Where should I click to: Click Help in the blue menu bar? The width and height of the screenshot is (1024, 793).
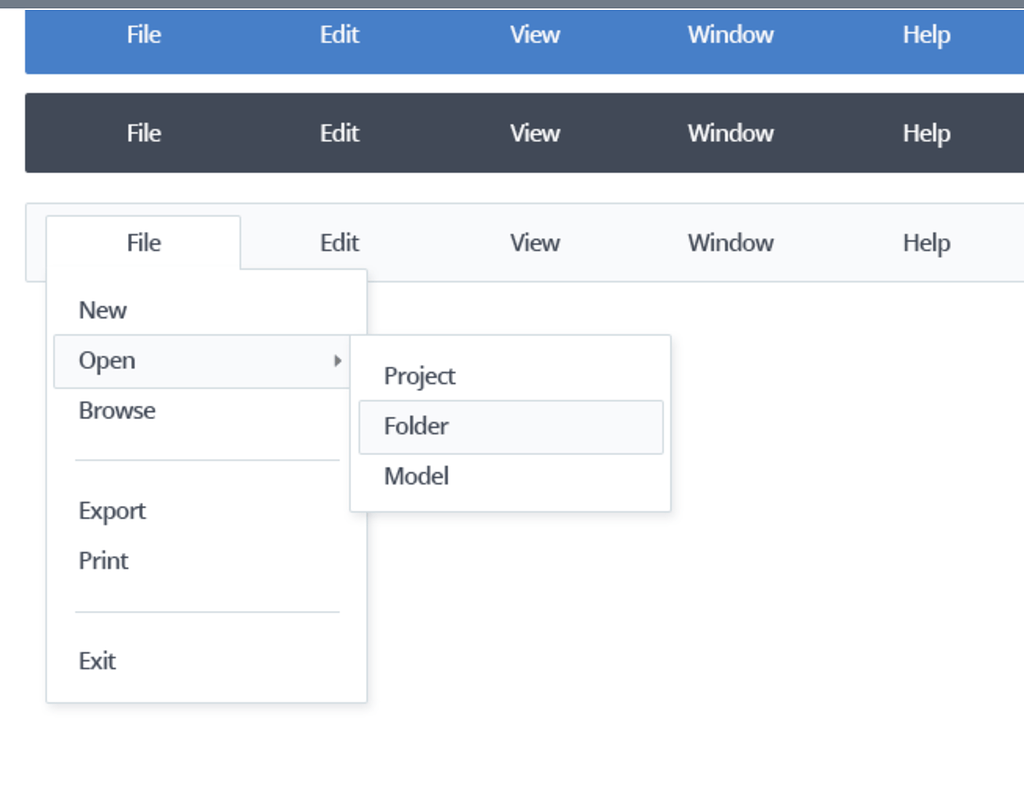coord(925,34)
